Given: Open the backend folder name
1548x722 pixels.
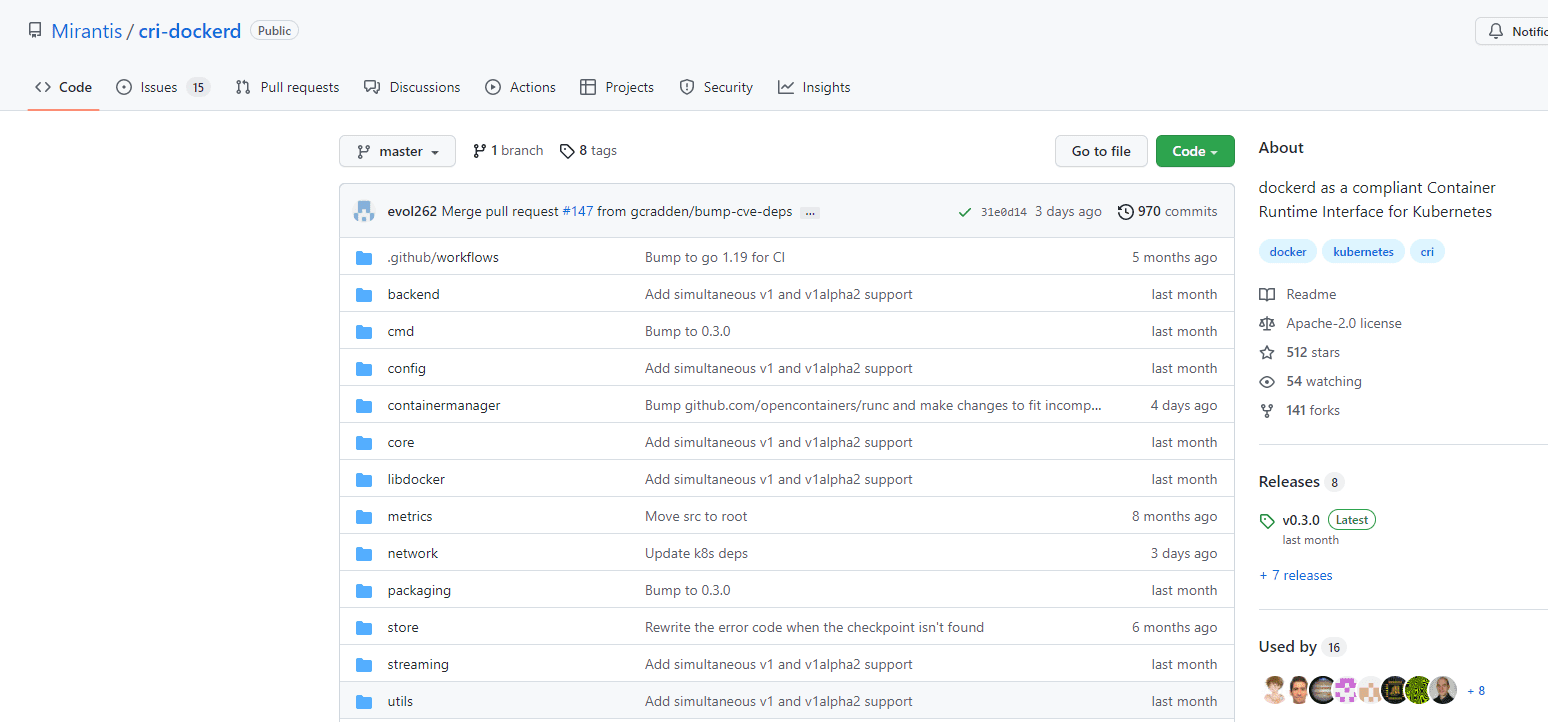Looking at the screenshot, I should pos(414,294).
